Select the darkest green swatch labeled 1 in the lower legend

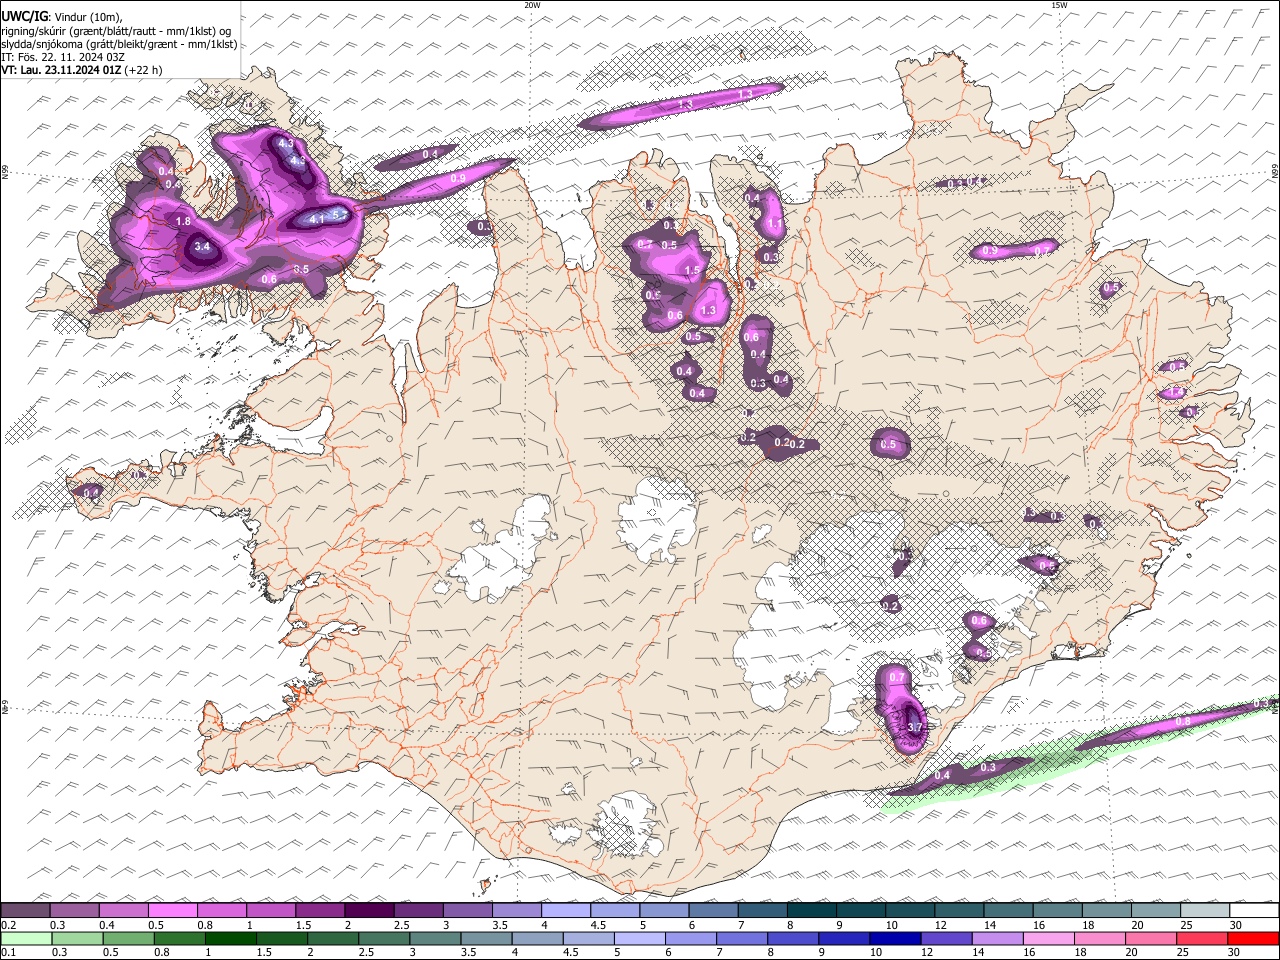[x=231, y=938]
